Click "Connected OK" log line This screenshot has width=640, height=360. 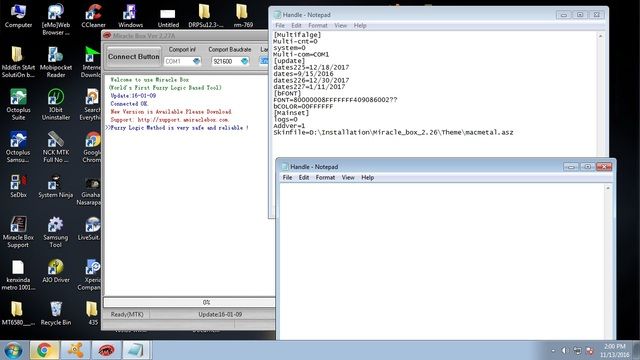point(129,104)
